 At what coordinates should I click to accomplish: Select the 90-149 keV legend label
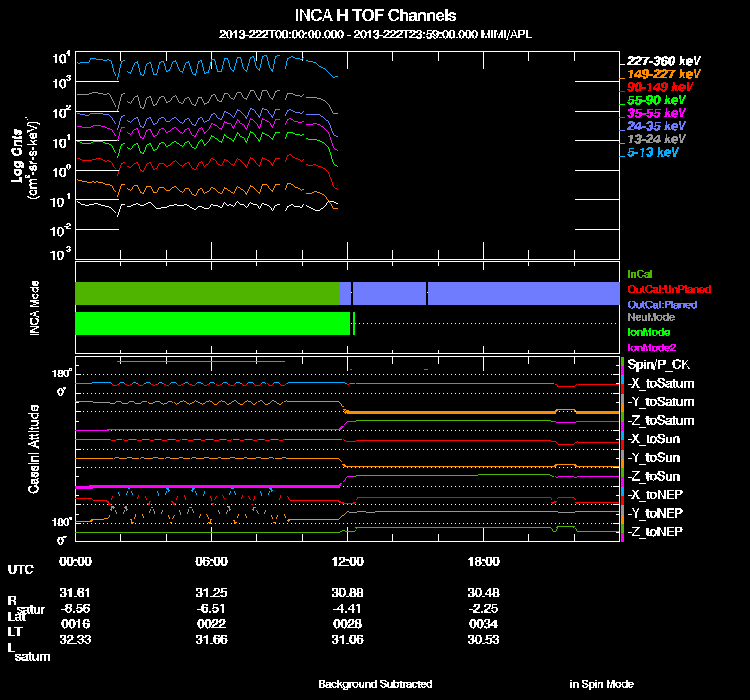660,87
